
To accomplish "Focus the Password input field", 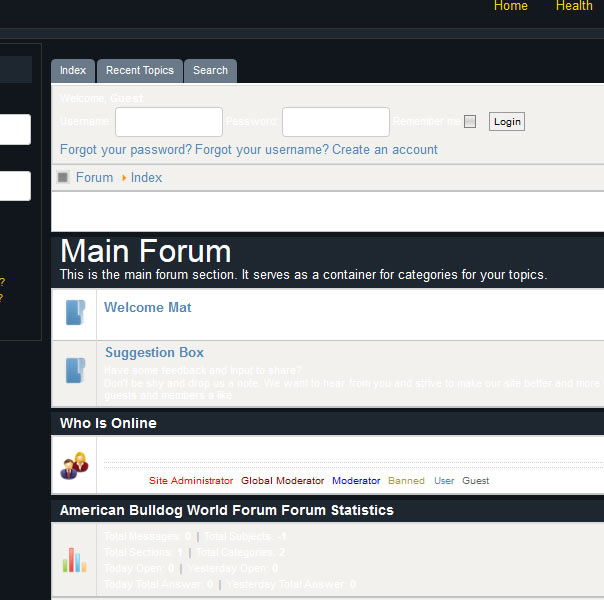I will 336,122.
